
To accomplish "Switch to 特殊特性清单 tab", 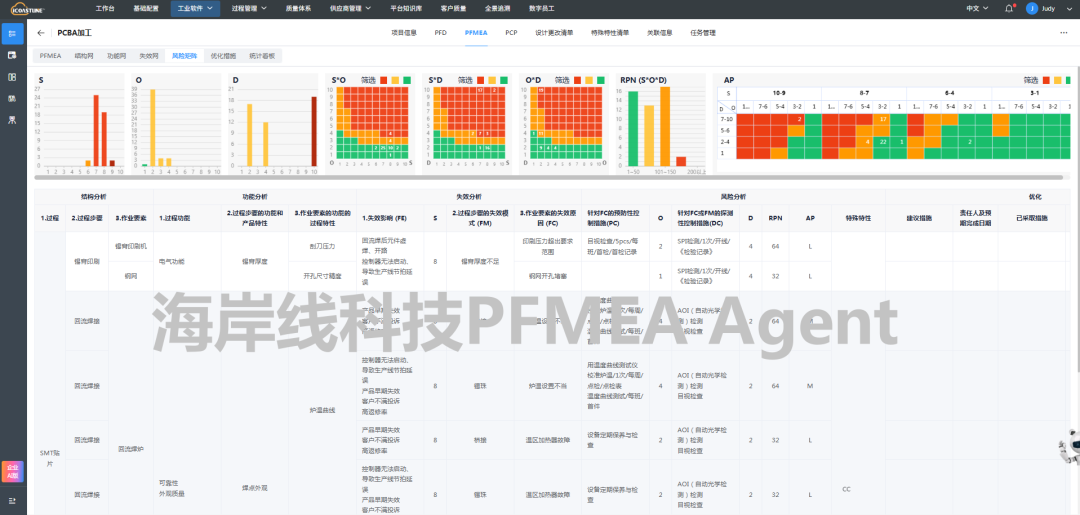I will coord(610,32).
